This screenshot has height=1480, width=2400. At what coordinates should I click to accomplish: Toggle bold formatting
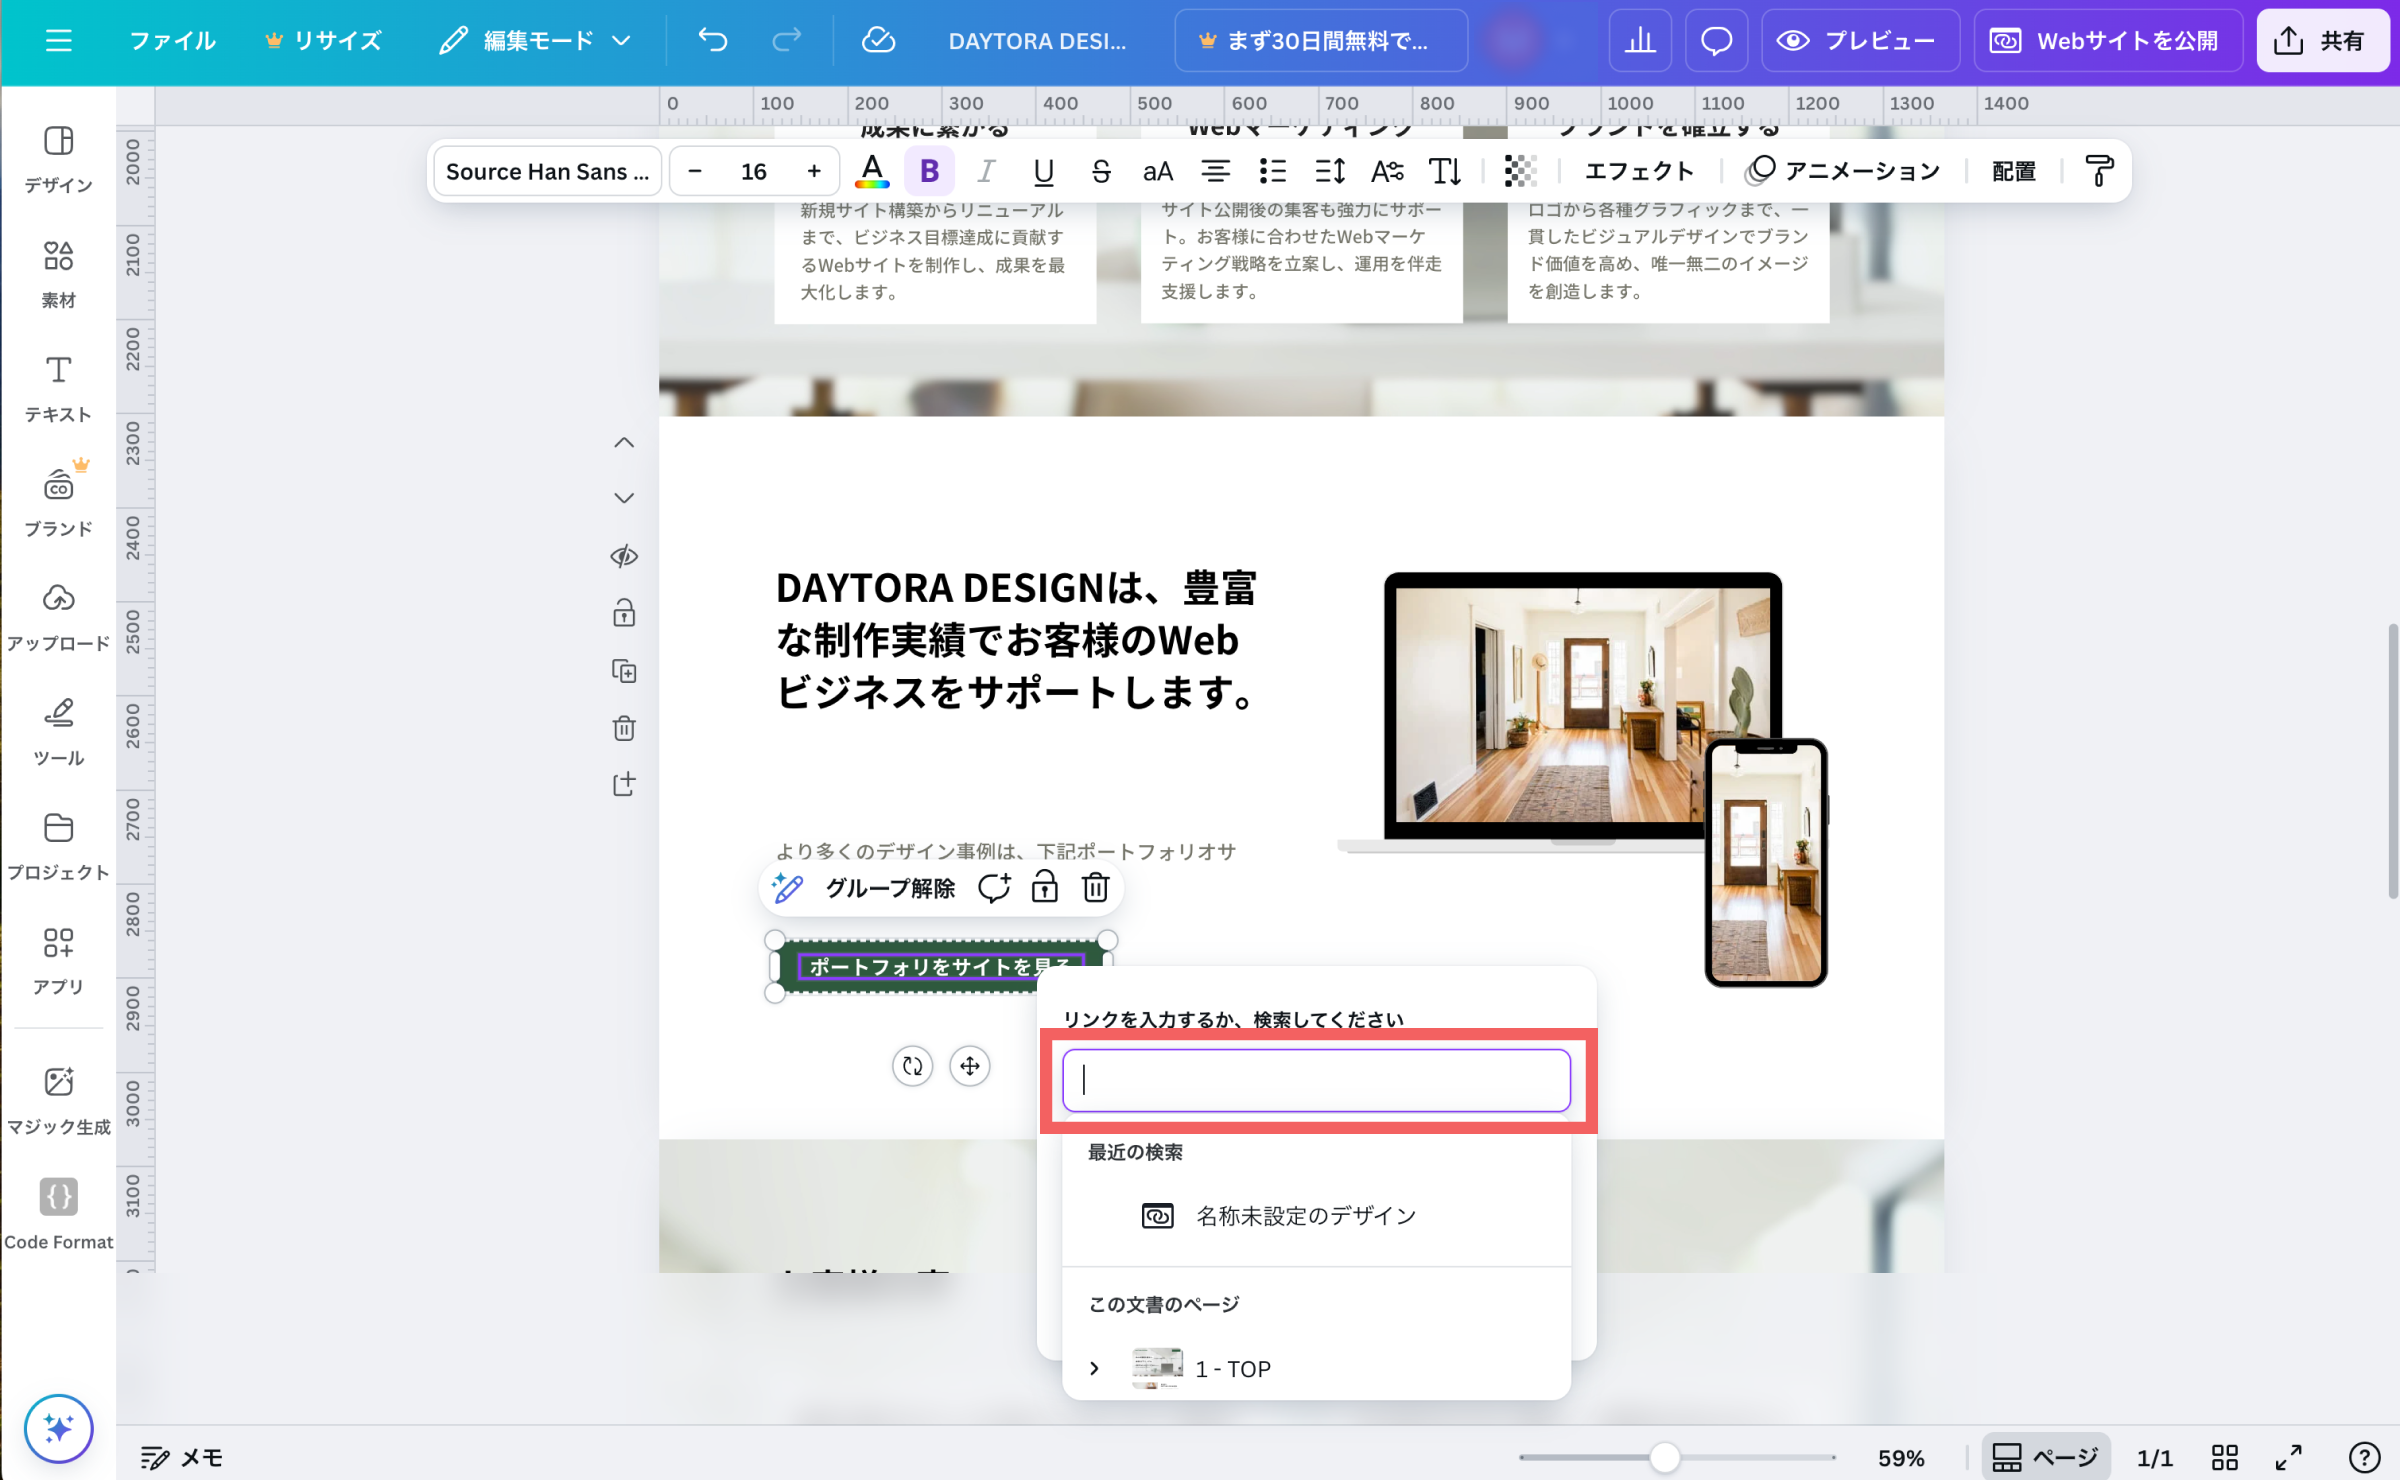point(929,171)
